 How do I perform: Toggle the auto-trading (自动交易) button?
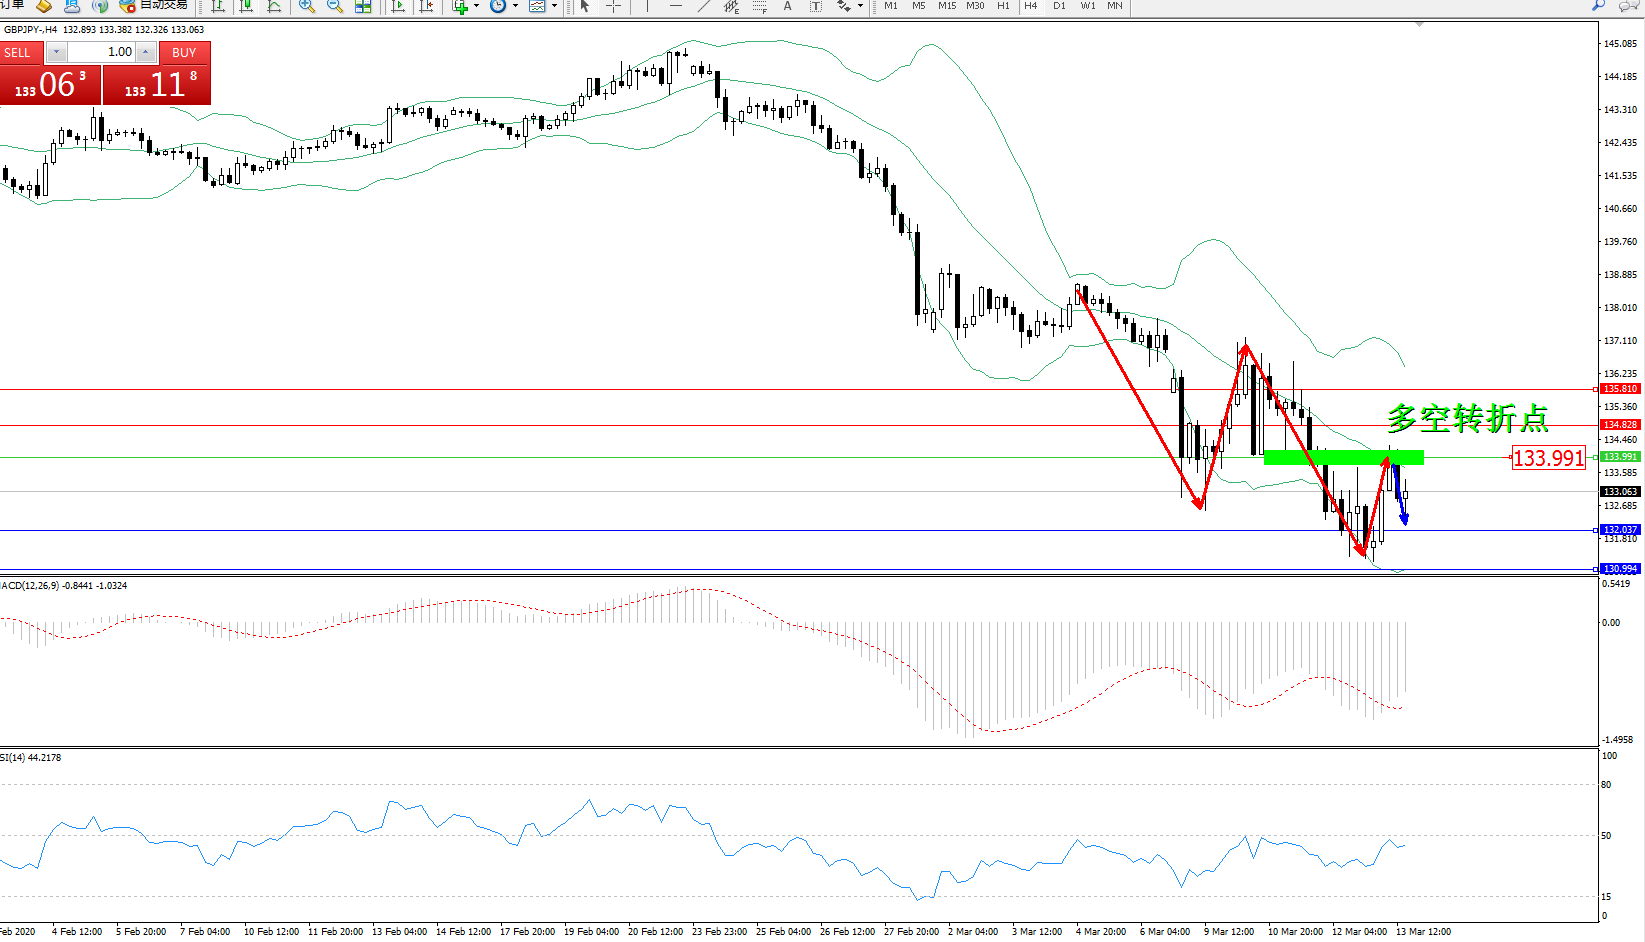(x=153, y=6)
